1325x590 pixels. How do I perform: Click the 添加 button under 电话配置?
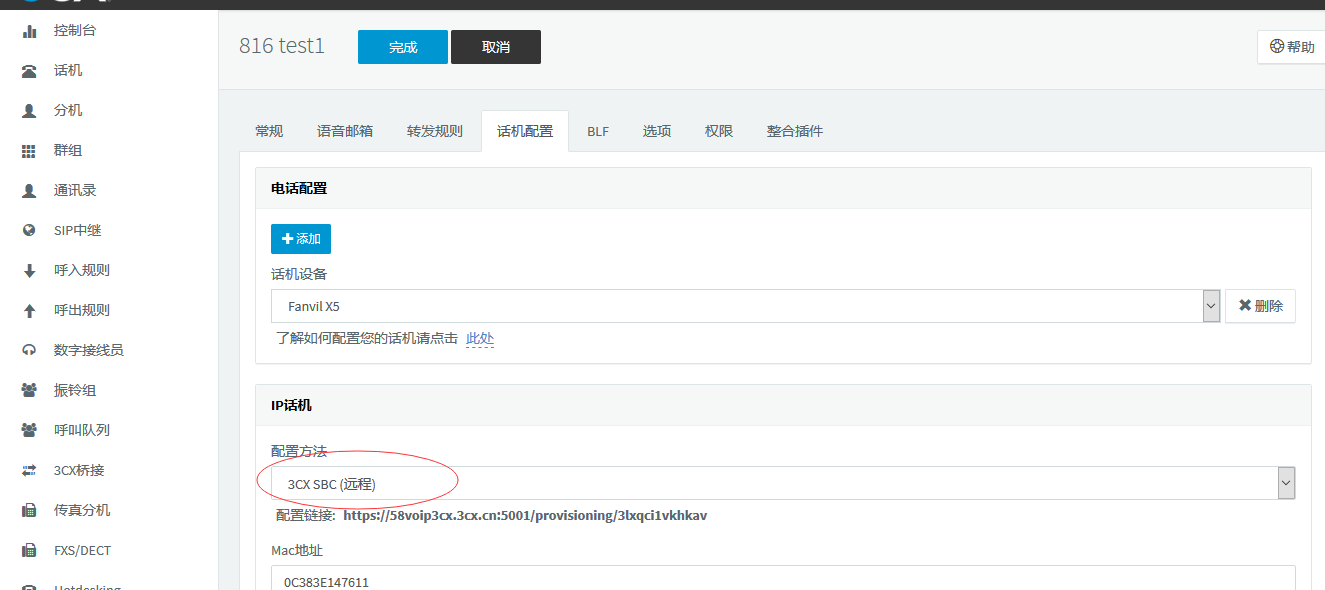tap(301, 239)
